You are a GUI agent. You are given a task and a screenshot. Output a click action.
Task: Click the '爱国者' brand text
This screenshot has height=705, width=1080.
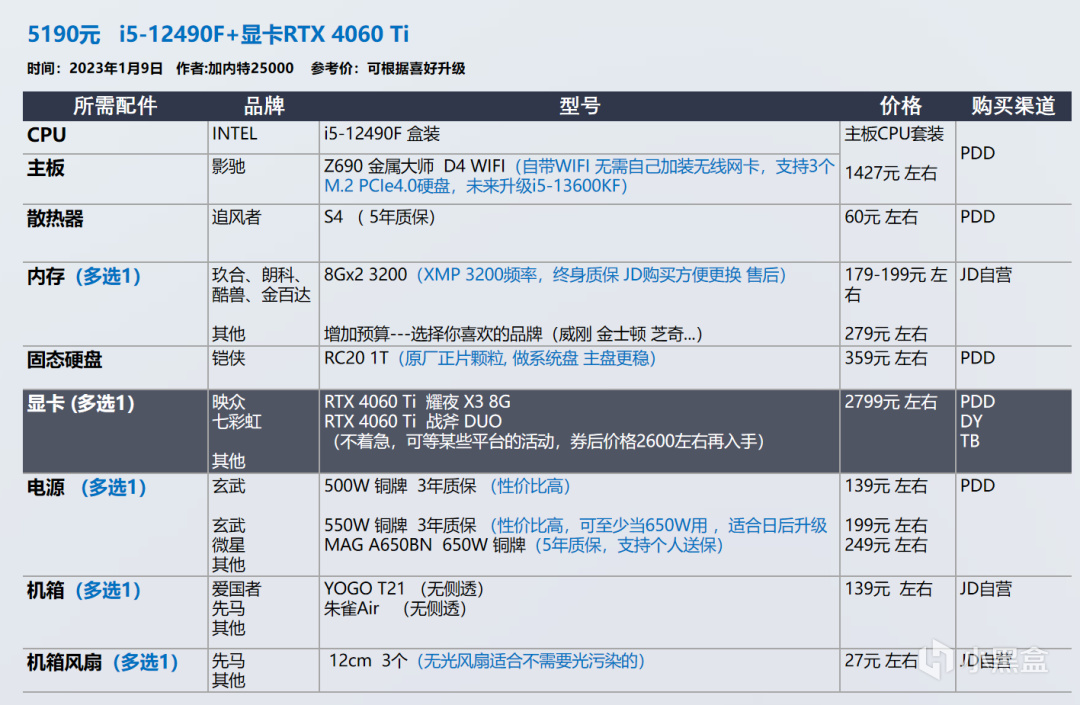tap(237, 589)
